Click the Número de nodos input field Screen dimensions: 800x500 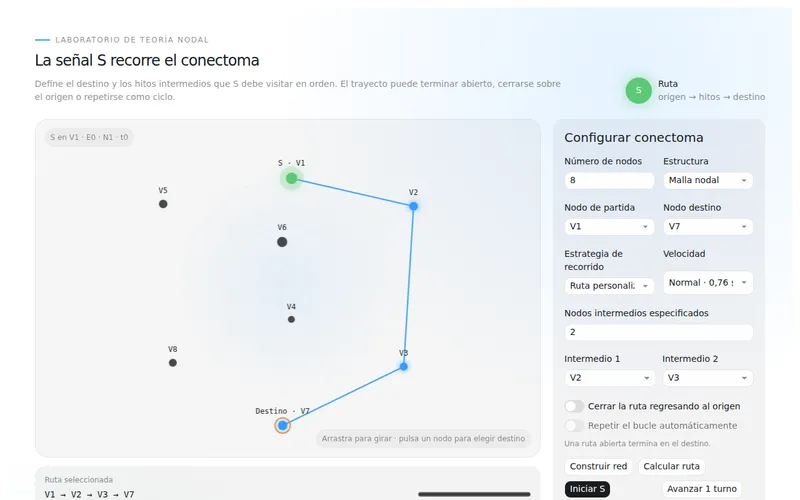pyautogui.click(x=609, y=180)
